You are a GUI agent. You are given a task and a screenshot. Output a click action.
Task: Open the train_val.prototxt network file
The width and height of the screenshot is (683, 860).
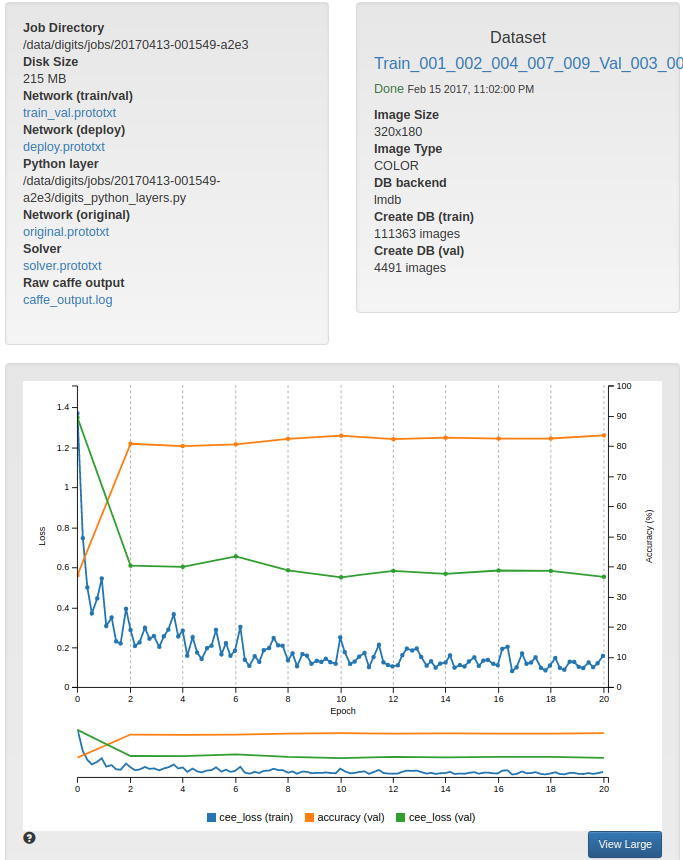(x=69, y=112)
